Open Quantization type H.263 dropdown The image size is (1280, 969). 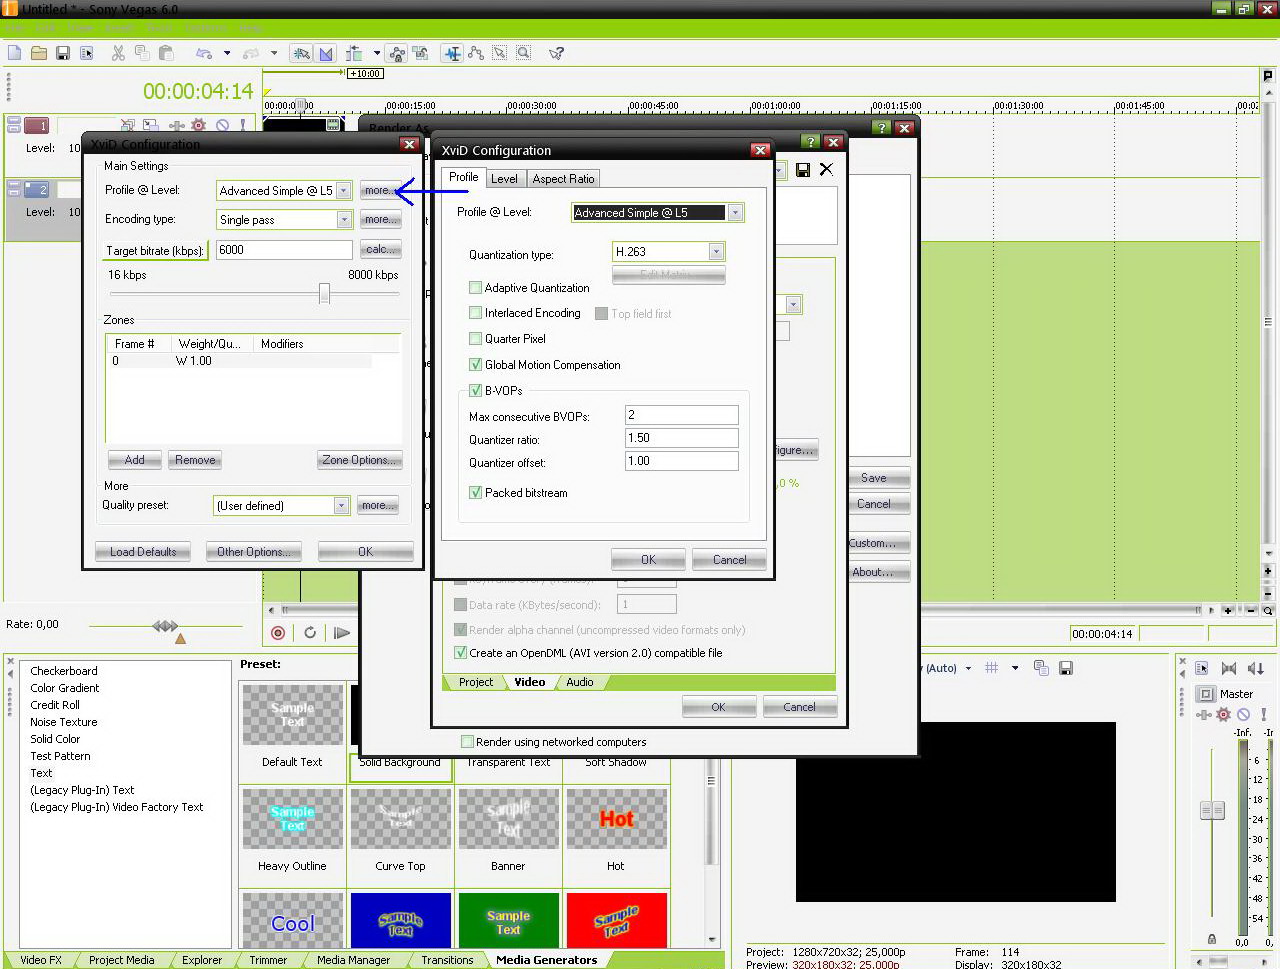[716, 252]
